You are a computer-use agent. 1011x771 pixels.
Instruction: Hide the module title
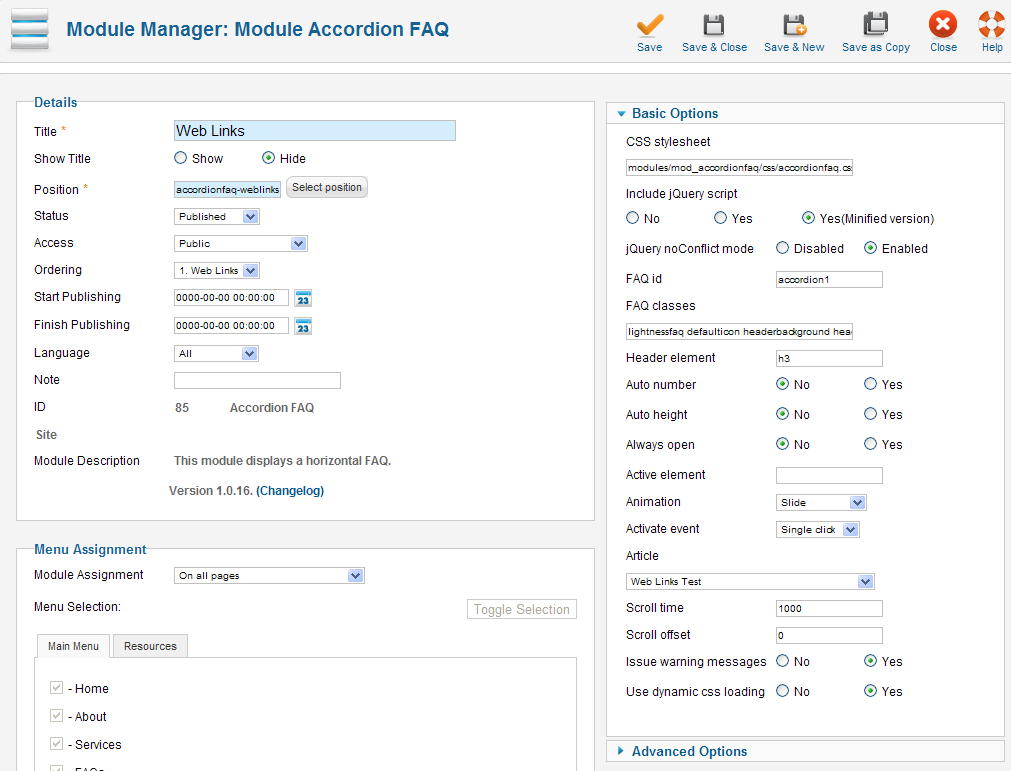(x=267, y=158)
